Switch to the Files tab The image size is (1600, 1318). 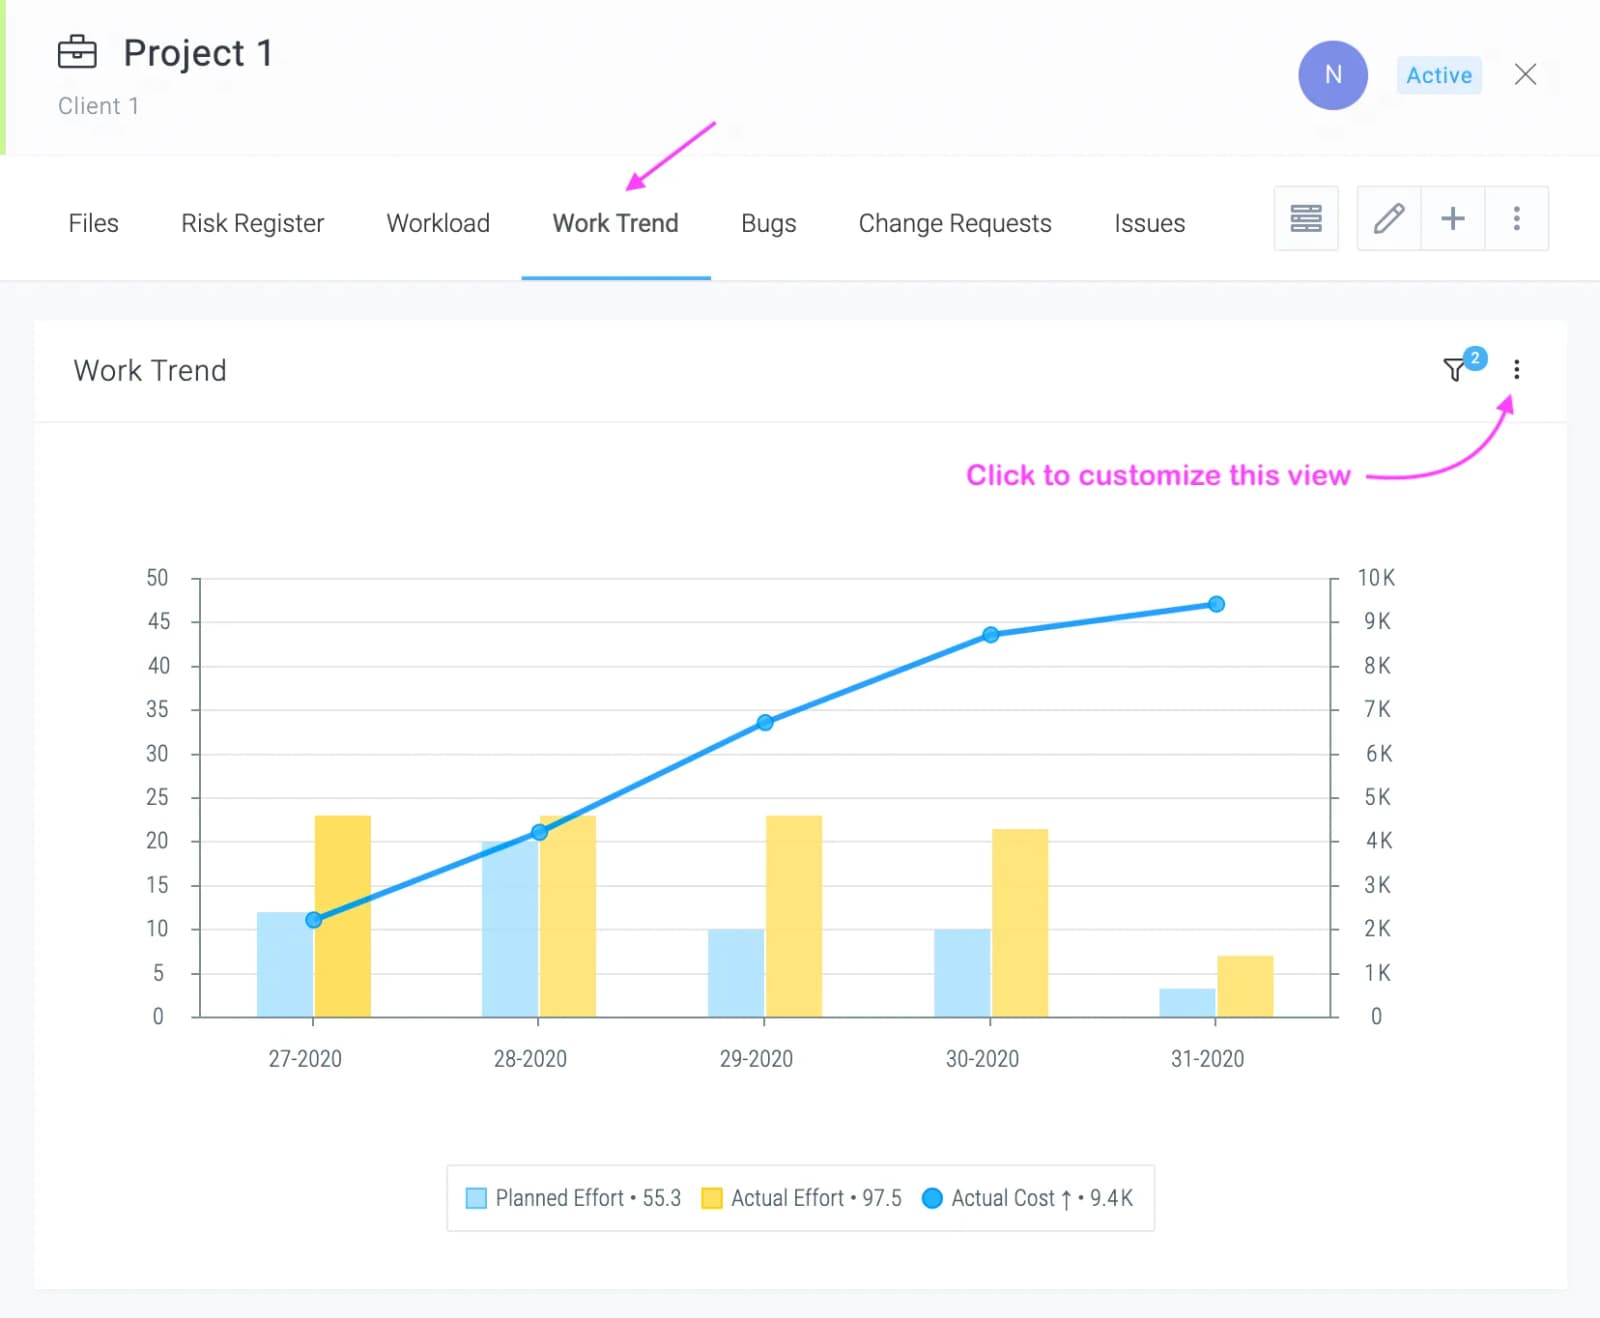(93, 223)
